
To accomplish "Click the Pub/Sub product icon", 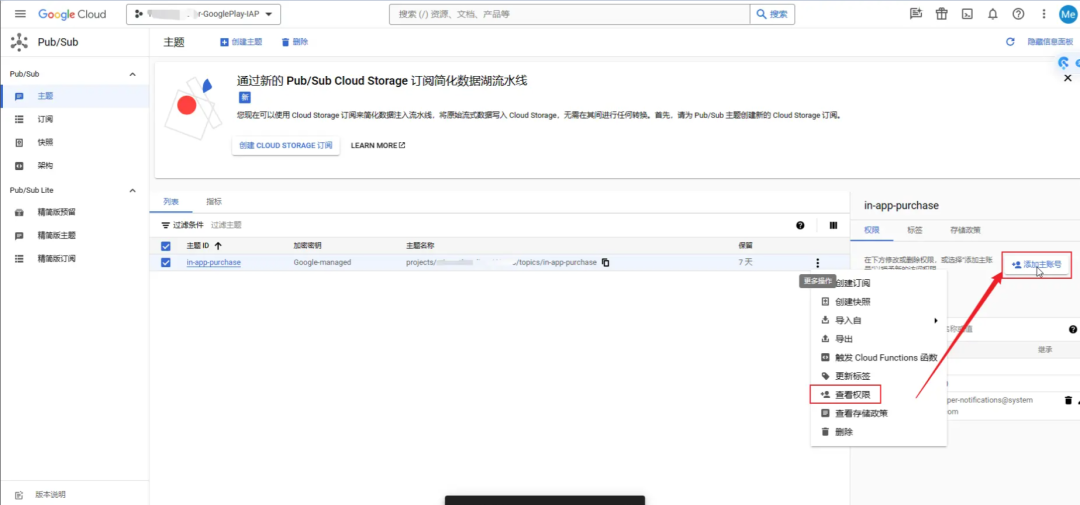I will point(19,42).
